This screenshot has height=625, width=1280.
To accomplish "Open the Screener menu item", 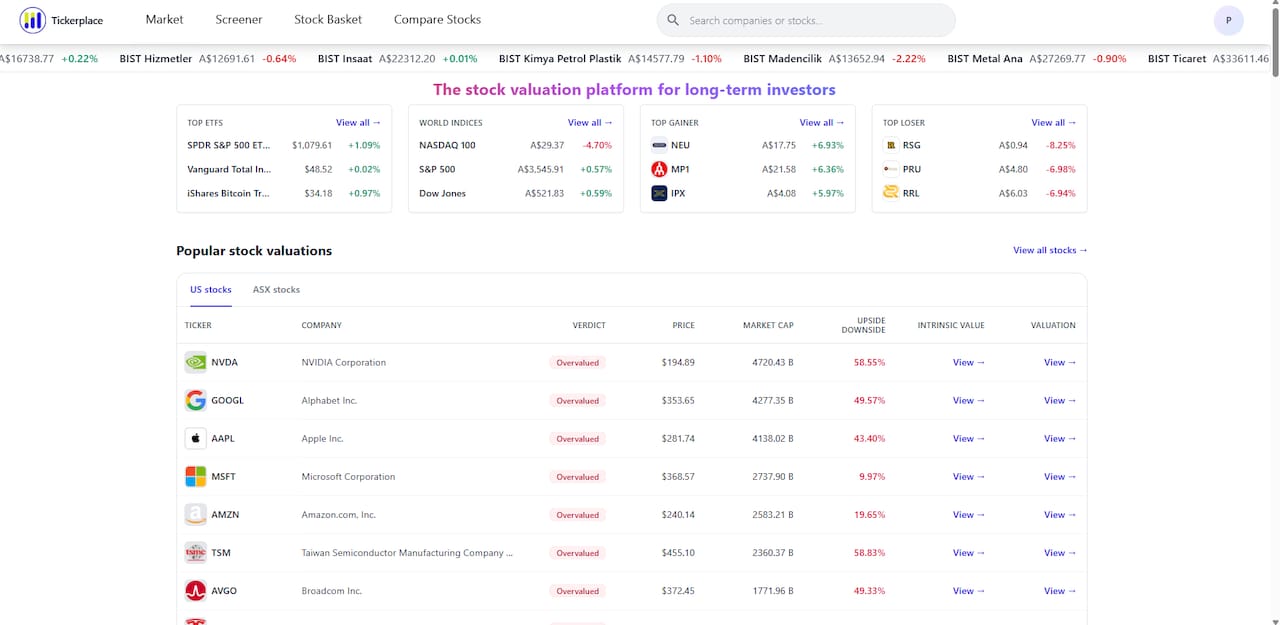I will [239, 20].
